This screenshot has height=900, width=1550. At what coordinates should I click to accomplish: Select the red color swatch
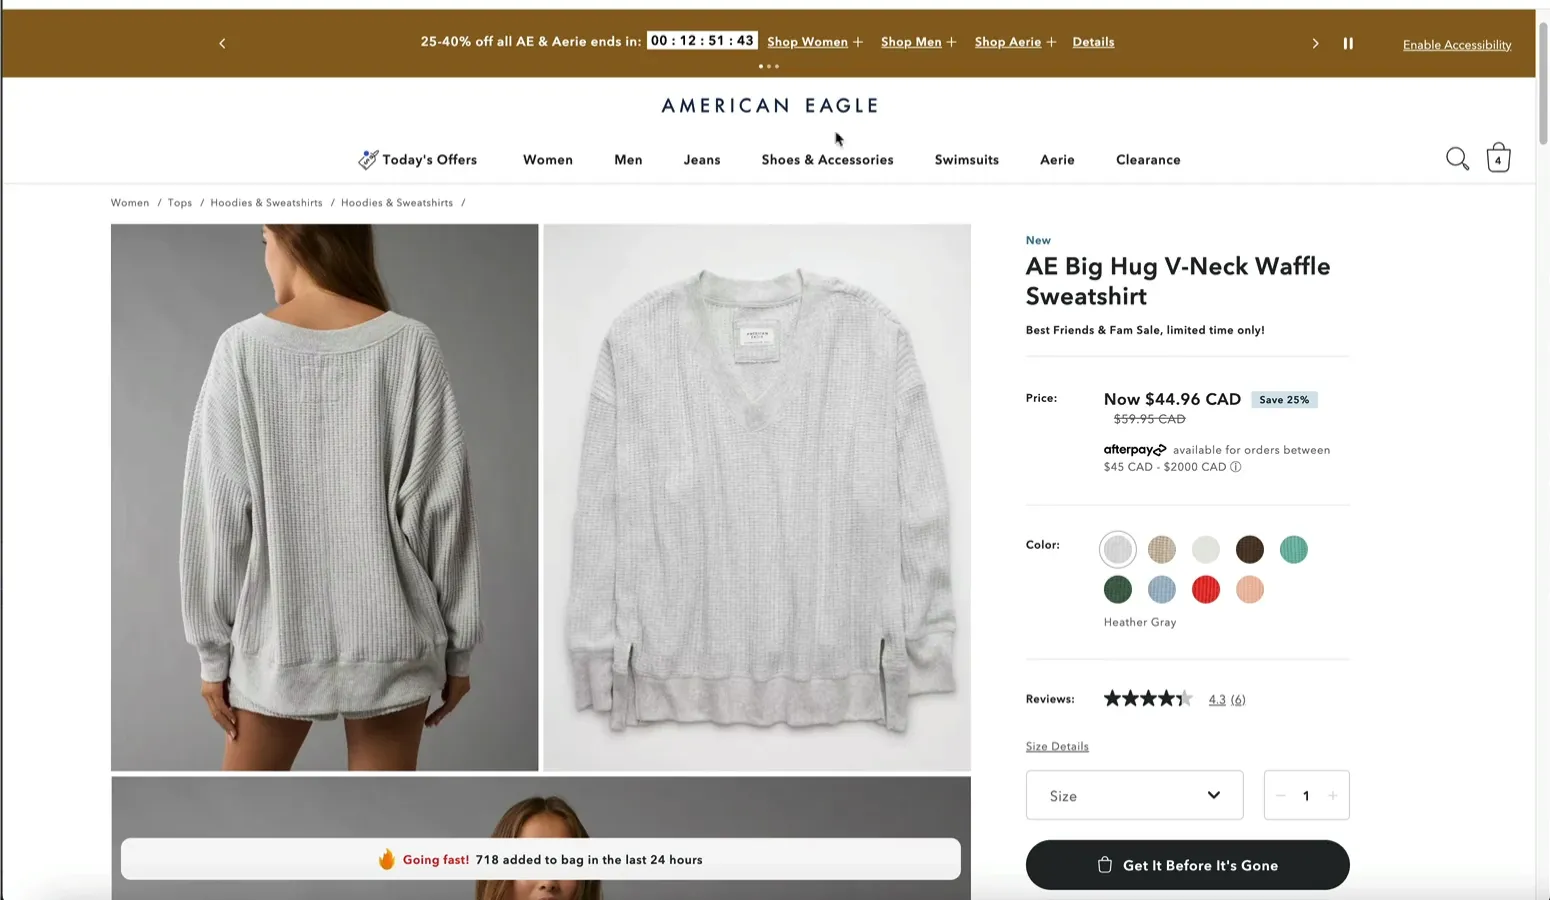(x=1206, y=590)
